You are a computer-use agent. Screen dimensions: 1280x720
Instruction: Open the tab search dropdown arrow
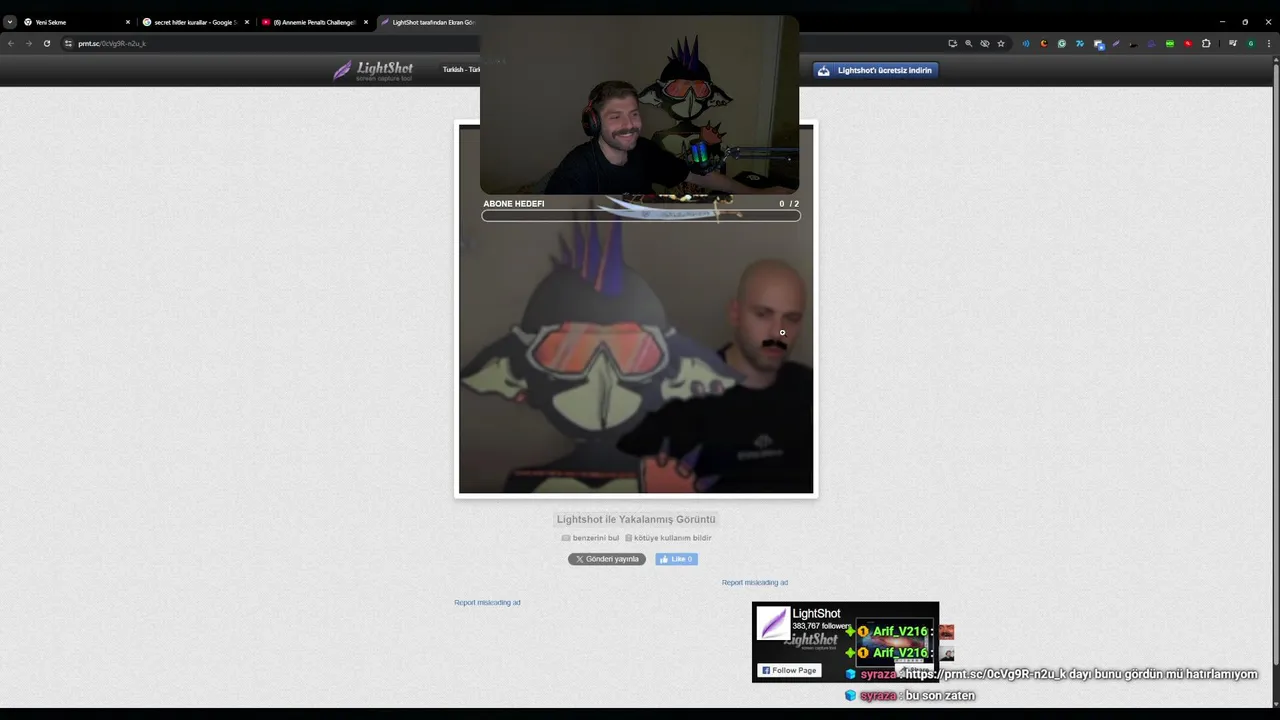click(x=10, y=22)
